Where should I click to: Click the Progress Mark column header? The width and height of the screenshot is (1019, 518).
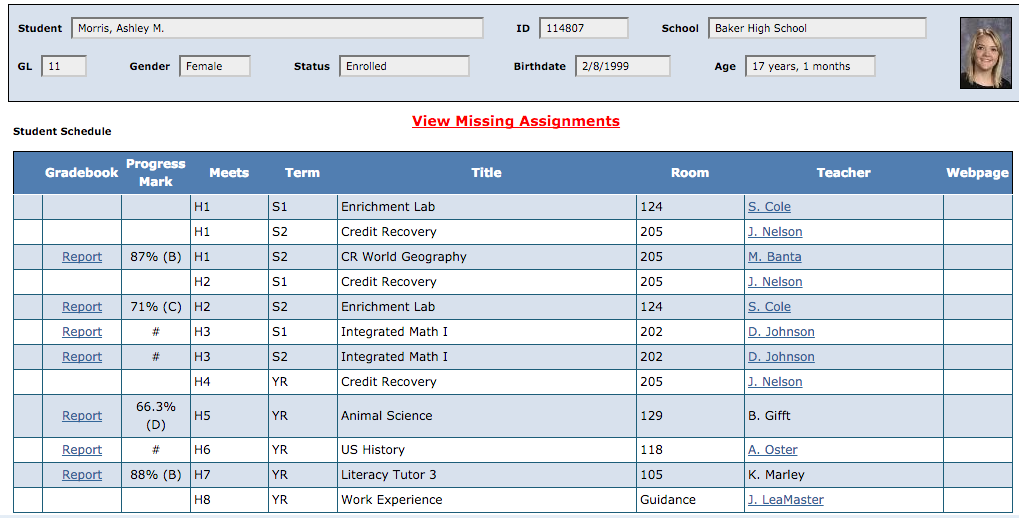(x=155, y=173)
